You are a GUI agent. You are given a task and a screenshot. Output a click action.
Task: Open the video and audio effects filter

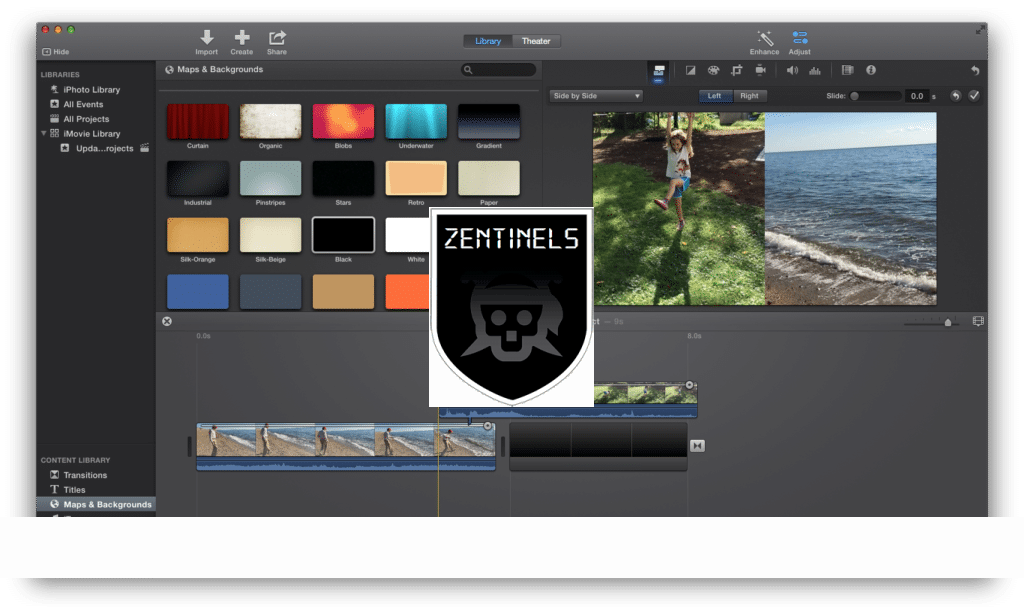[847, 71]
